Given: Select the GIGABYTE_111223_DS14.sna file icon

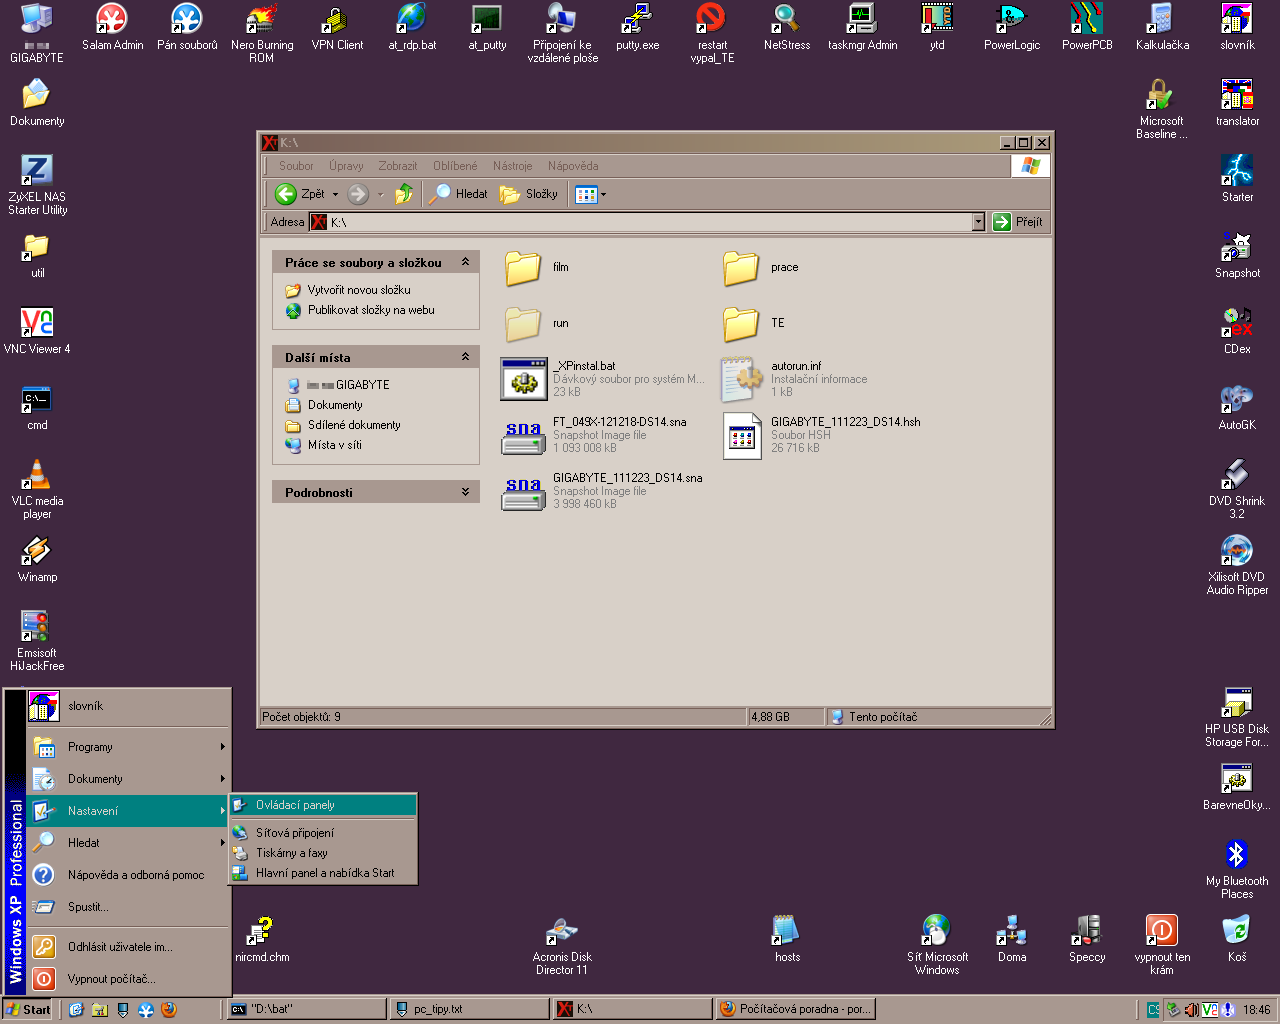Looking at the screenshot, I should 523,492.
